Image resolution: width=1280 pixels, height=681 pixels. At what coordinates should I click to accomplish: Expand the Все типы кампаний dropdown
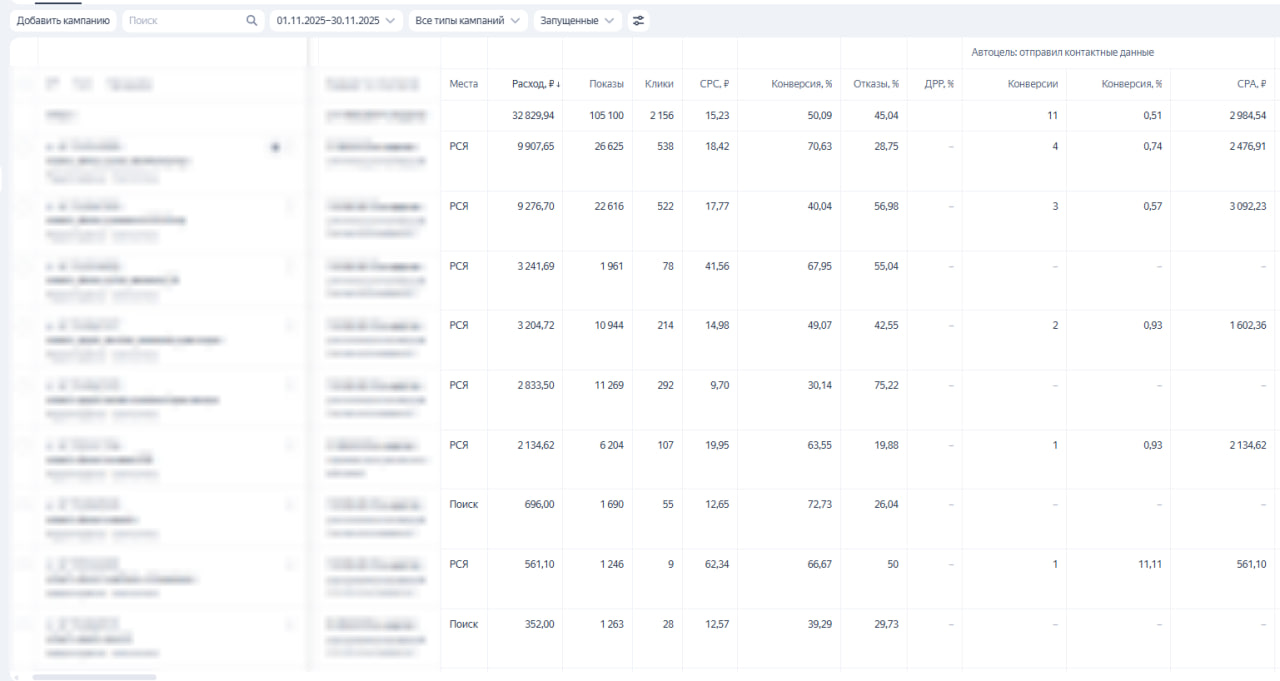[x=468, y=20]
